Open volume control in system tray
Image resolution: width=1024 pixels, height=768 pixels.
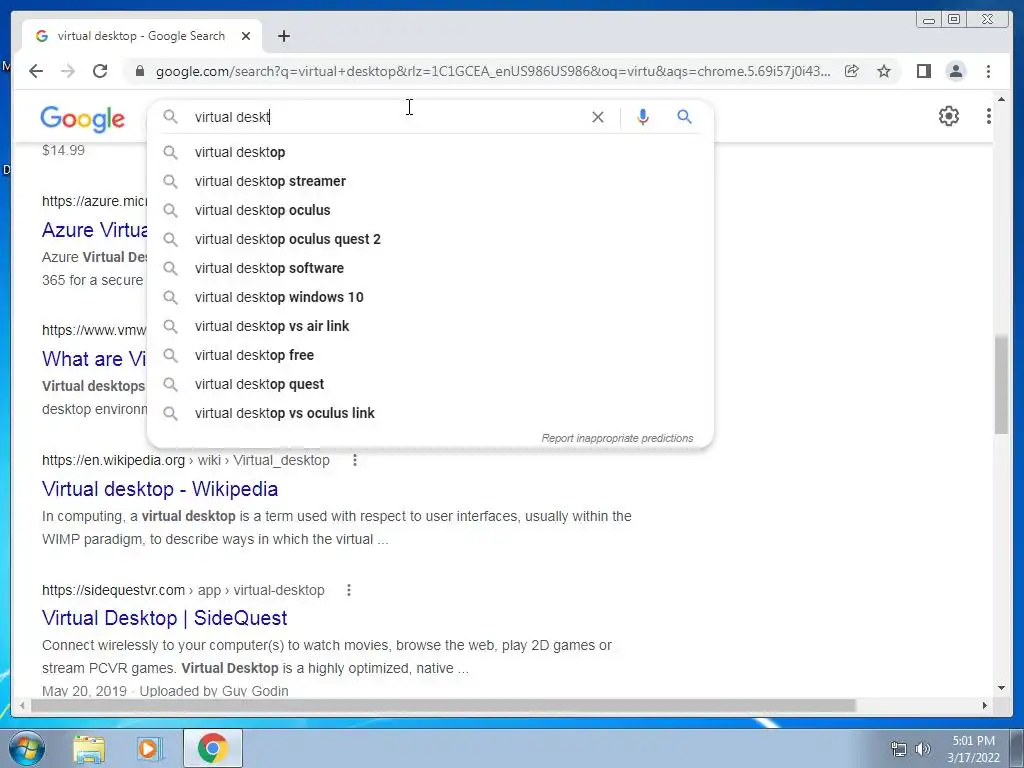pyautogui.click(x=923, y=749)
